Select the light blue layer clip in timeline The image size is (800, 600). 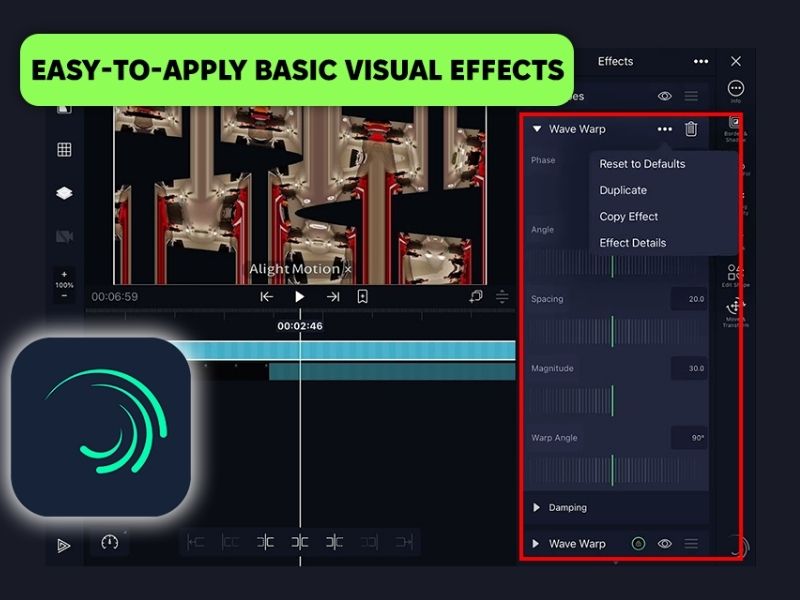click(352, 351)
